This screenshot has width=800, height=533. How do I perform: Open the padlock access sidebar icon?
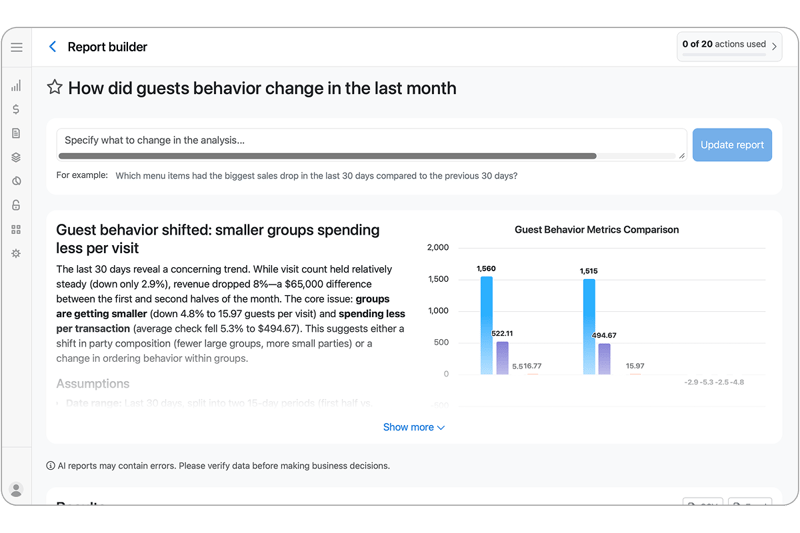coord(16,205)
